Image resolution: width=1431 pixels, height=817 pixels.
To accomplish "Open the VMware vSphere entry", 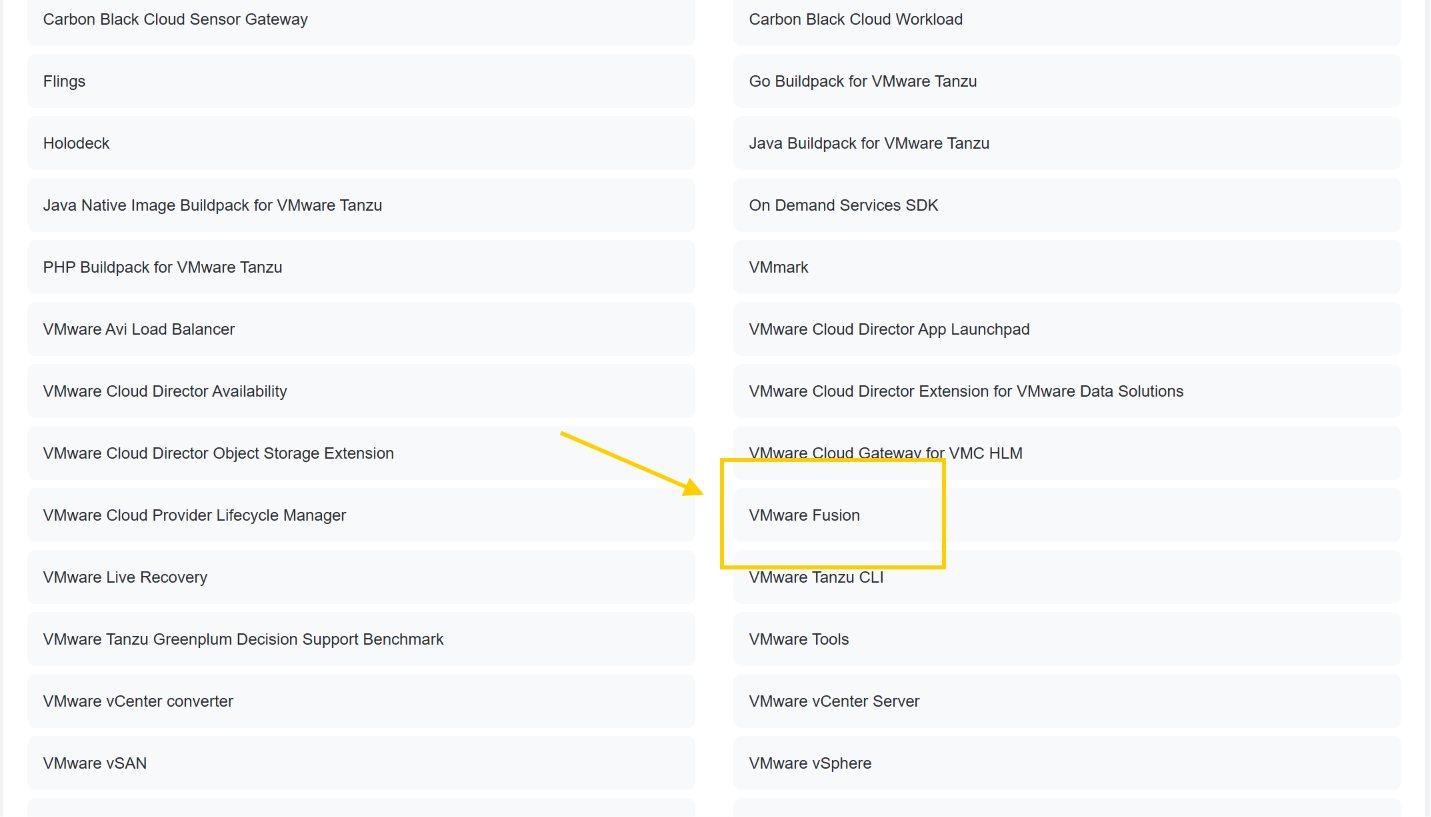I will point(1067,763).
